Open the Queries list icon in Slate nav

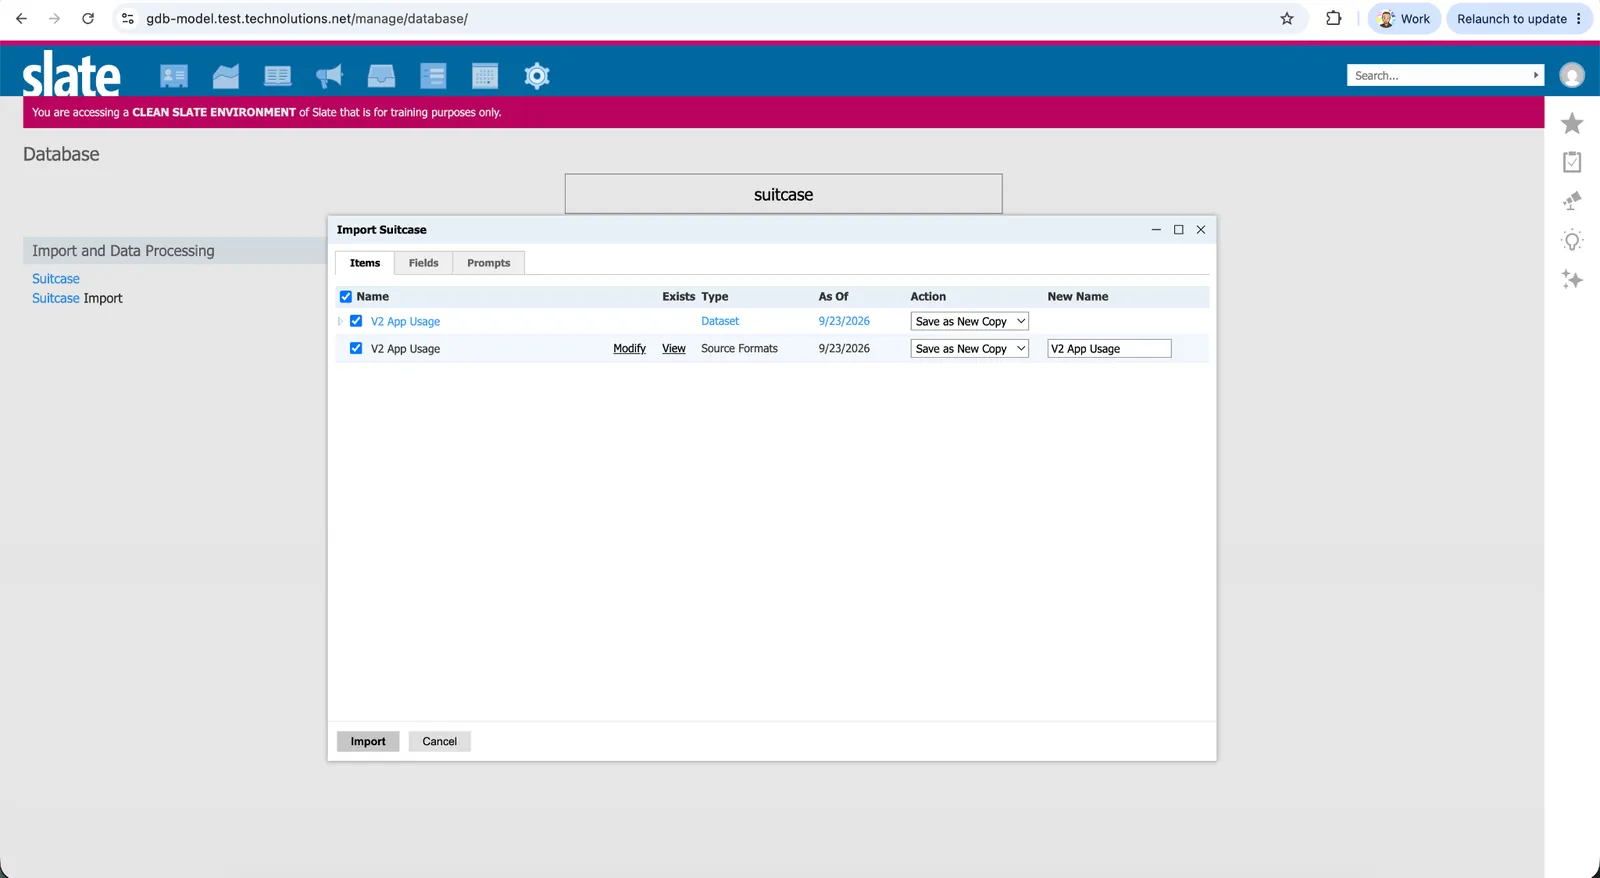[433, 76]
